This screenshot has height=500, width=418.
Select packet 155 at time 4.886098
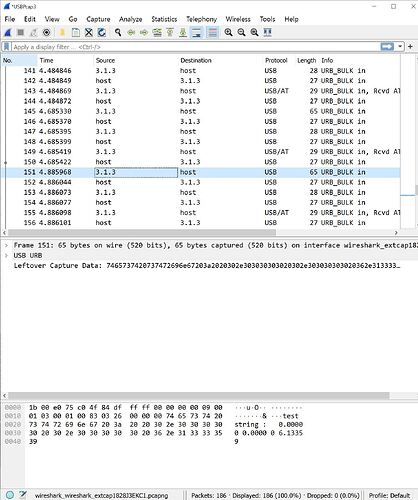[x=201, y=213]
